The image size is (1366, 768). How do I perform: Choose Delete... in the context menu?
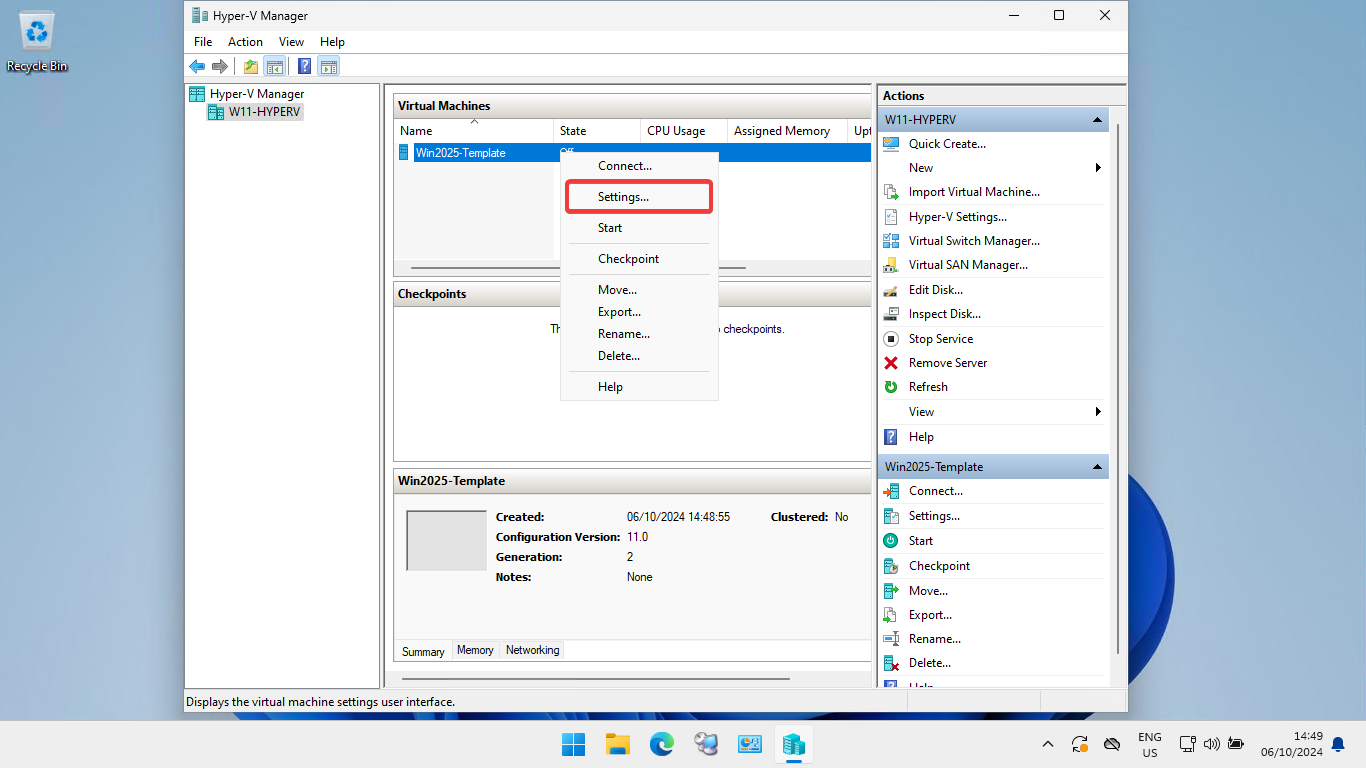(x=639, y=356)
